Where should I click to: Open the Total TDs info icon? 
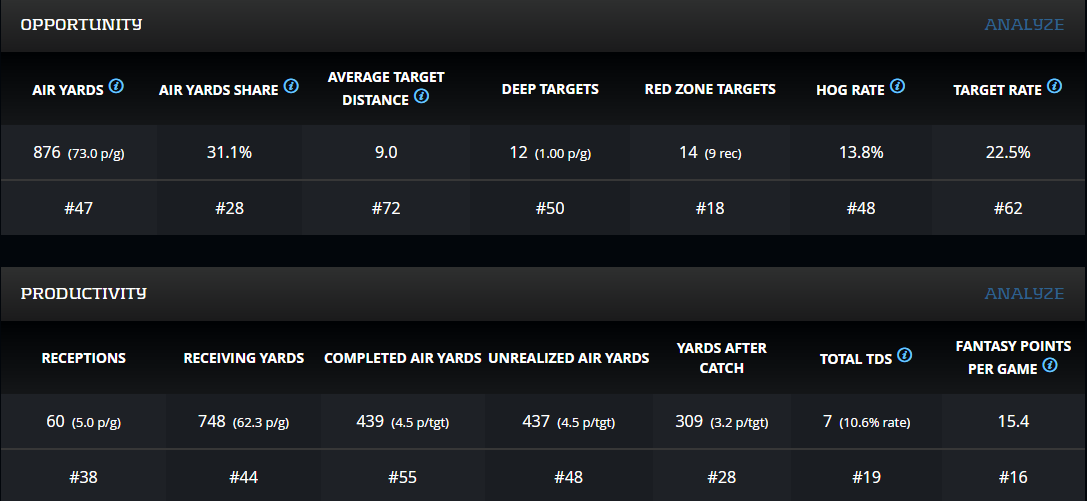tap(904, 355)
